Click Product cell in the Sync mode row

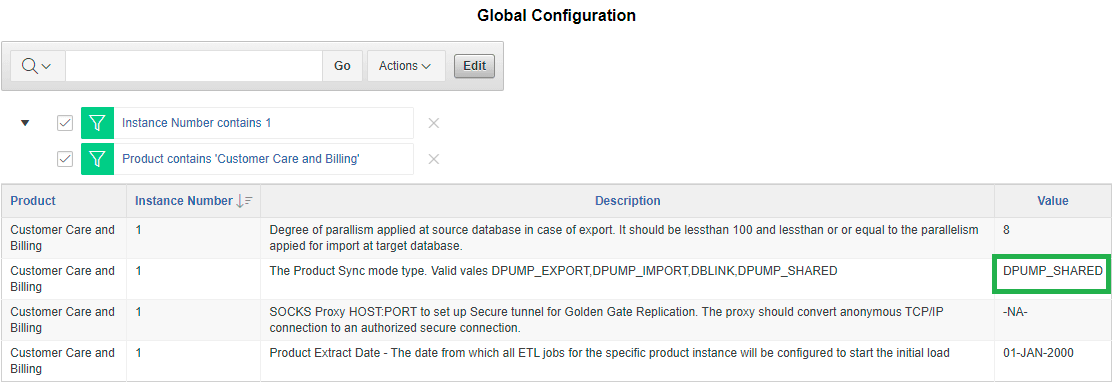[x=63, y=279]
